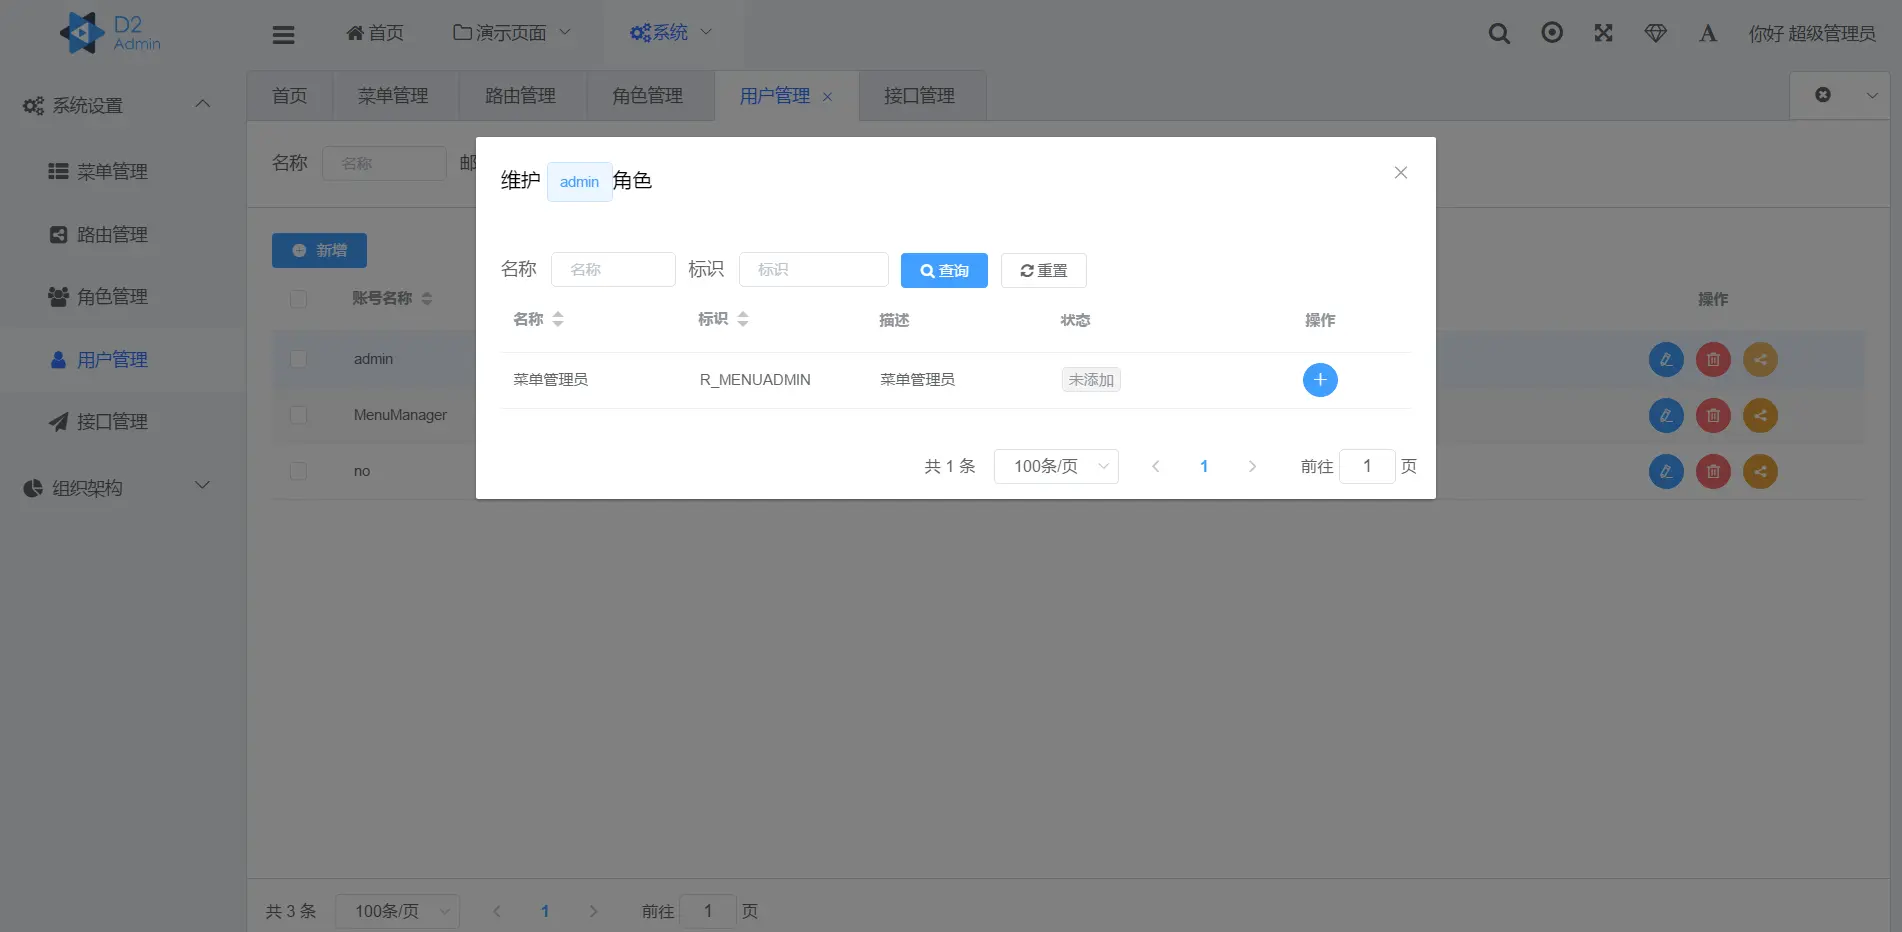Check the no row checkbox
Image resolution: width=1902 pixels, height=932 pixels.
[298, 471]
